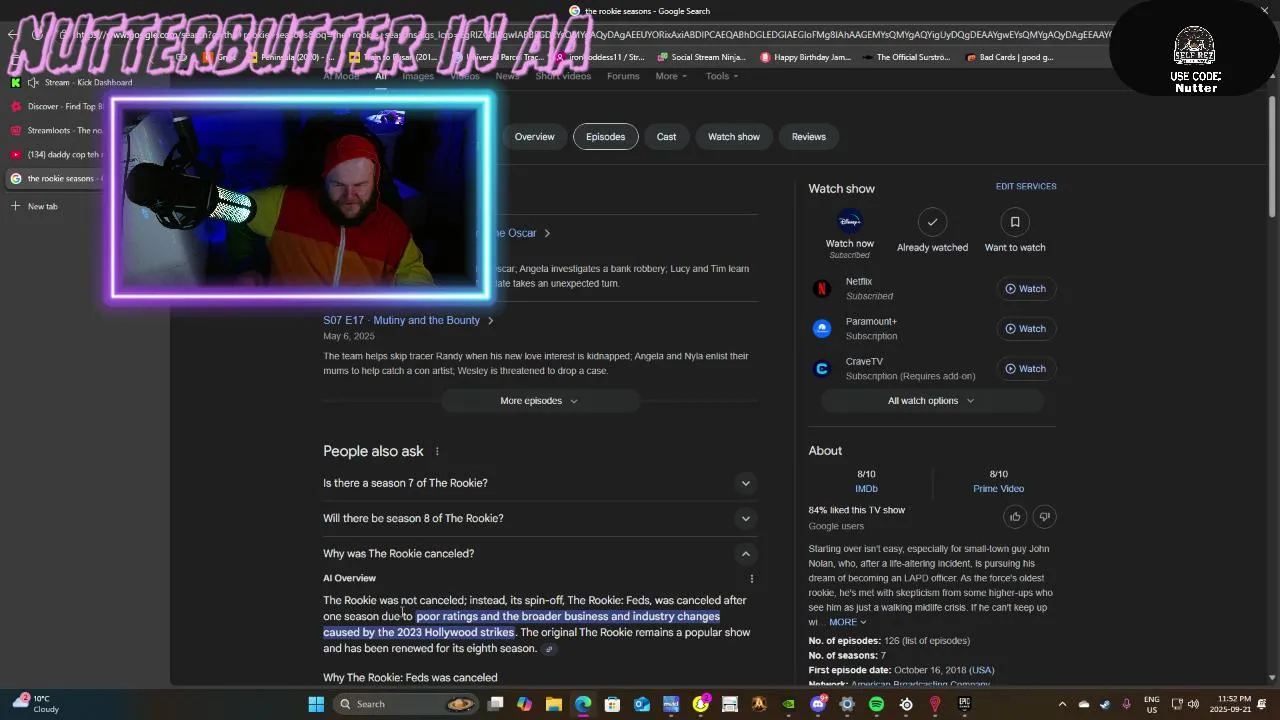This screenshot has height=720, width=1280.
Task: Open the Watch show tab
Action: pyautogui.click(x=734, y=137)
